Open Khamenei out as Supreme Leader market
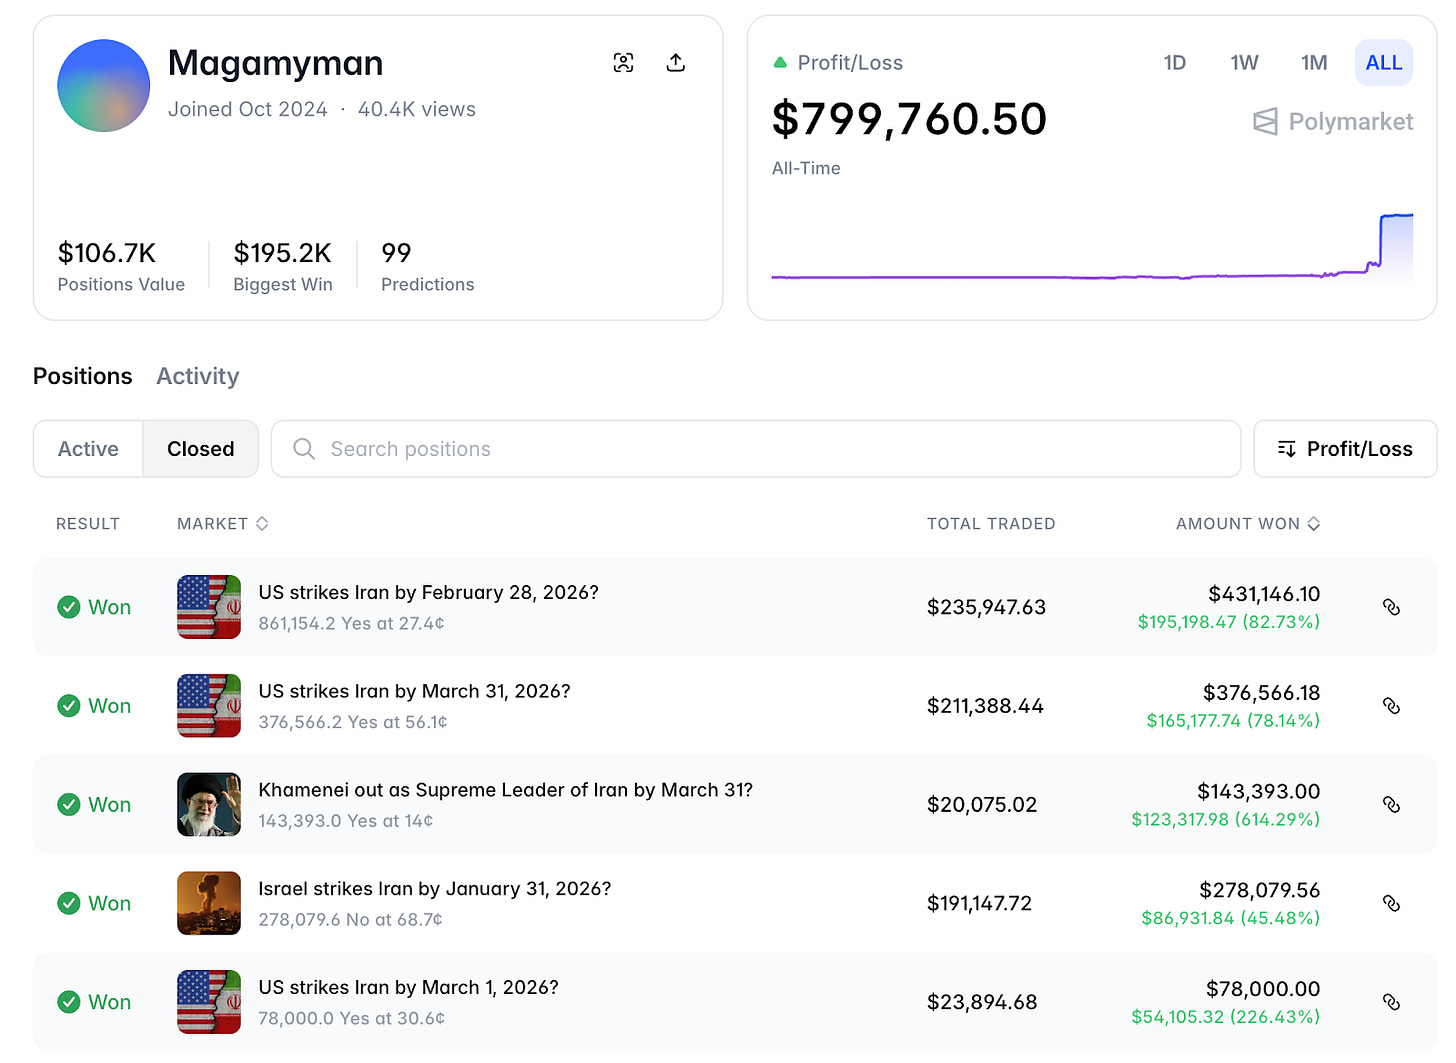 pyautogui.click(x=505, y=790)
